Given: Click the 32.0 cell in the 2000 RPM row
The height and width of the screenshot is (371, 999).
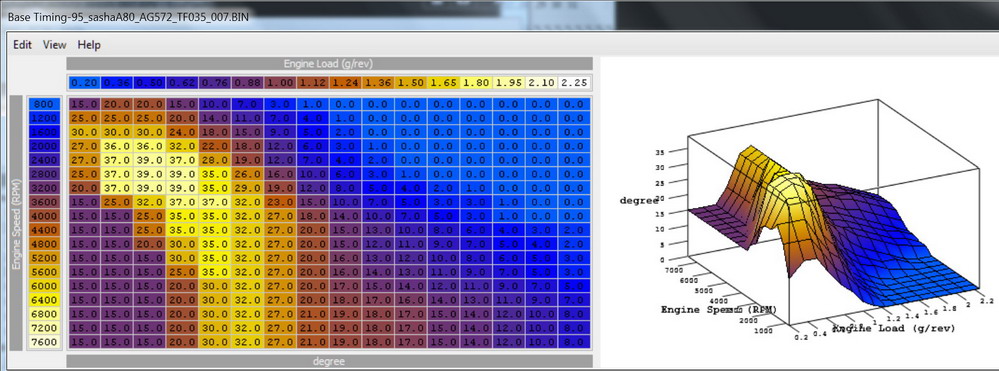Looking at the screenshot, I should coord(182,146).
